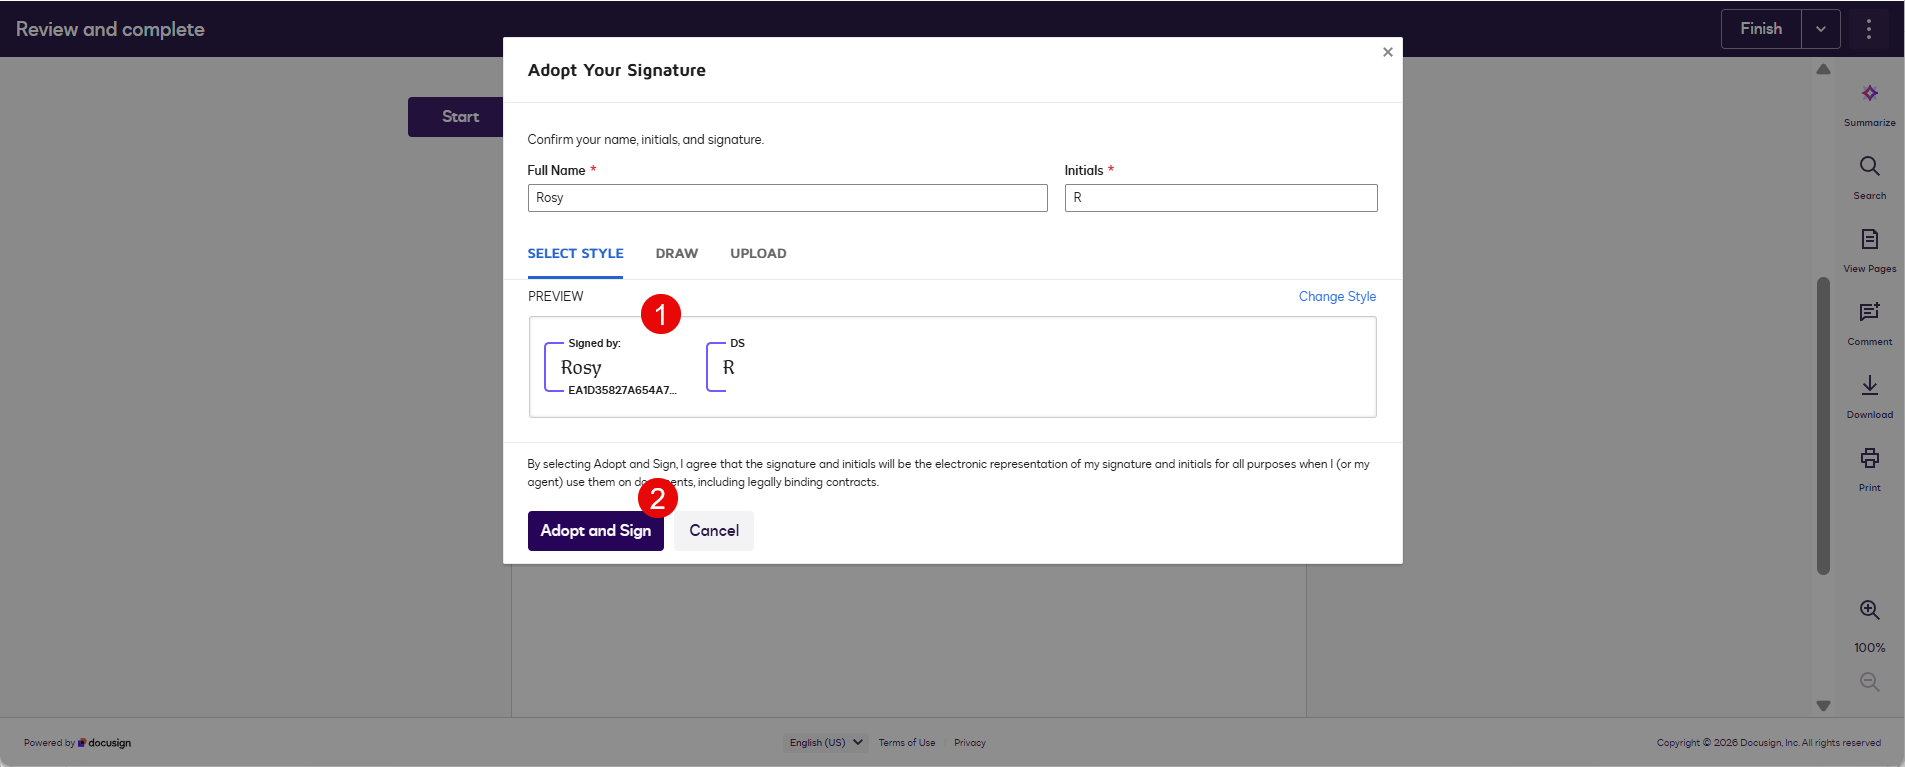Print the document via the Print icon

click(x=1869, y=458)
